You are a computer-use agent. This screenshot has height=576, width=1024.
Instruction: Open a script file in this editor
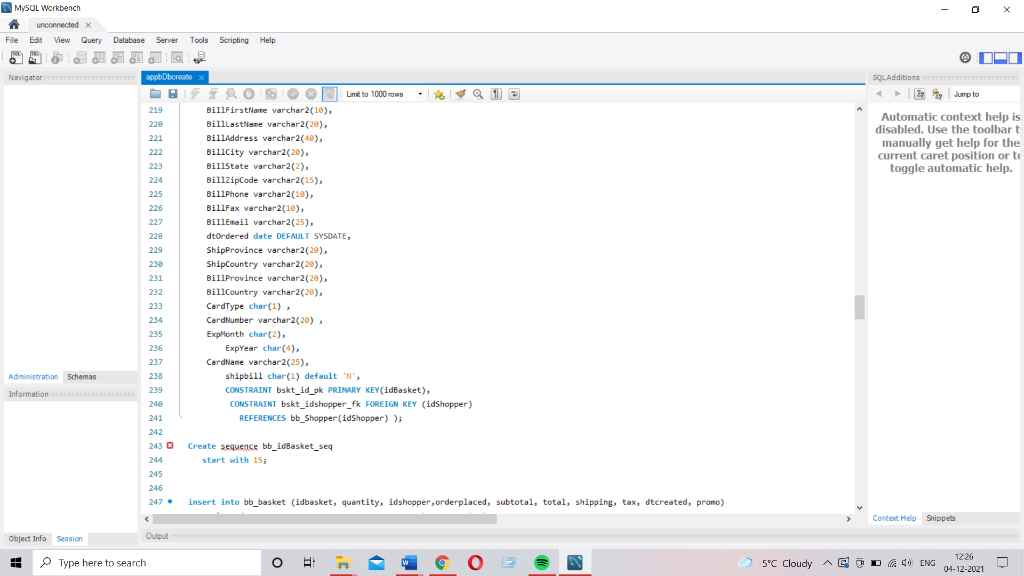(x=155, y=94)
